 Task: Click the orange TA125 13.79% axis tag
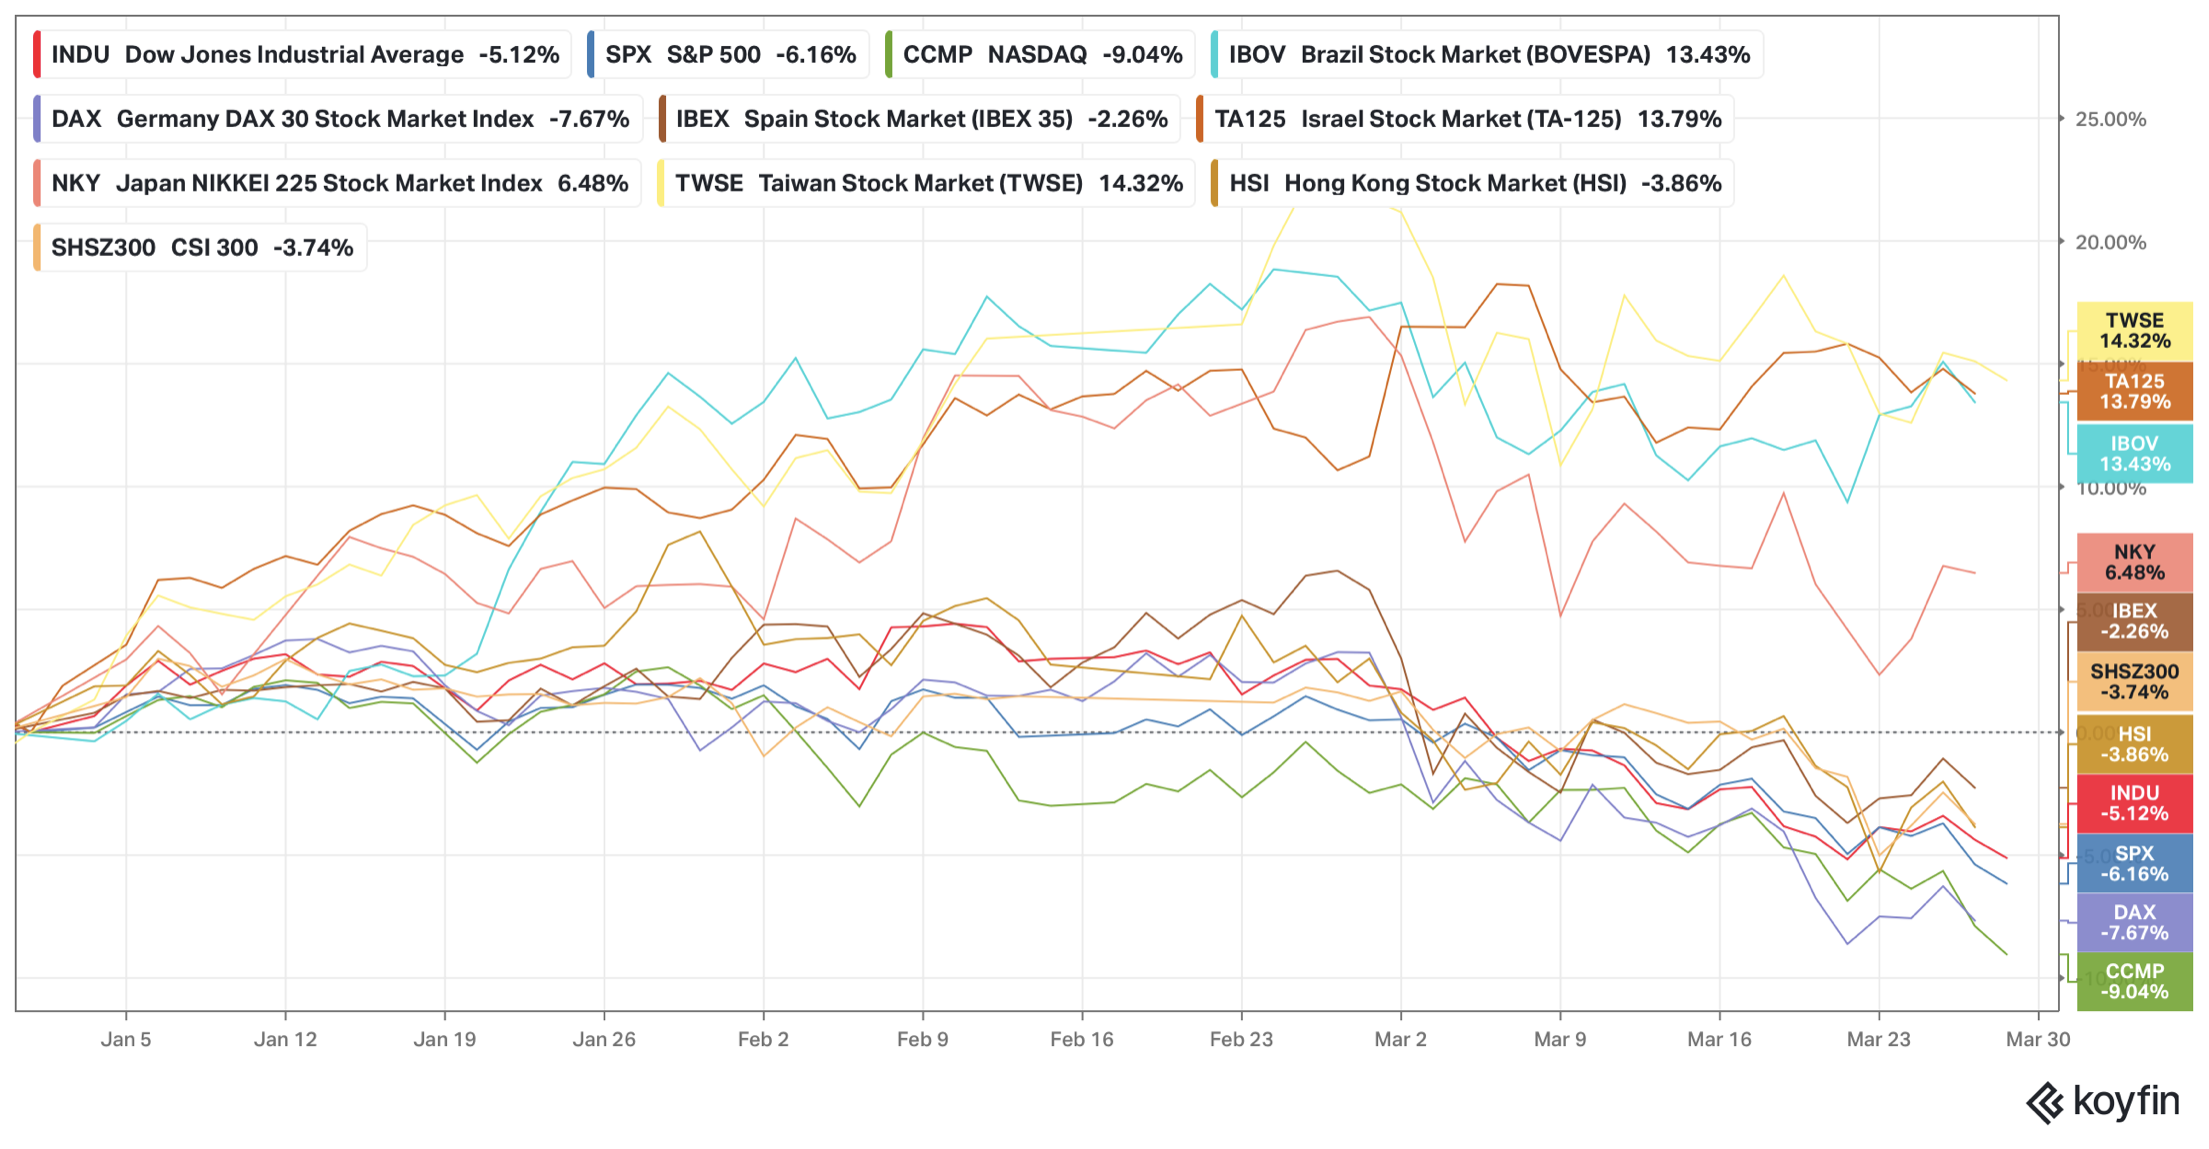point(2134,392)
